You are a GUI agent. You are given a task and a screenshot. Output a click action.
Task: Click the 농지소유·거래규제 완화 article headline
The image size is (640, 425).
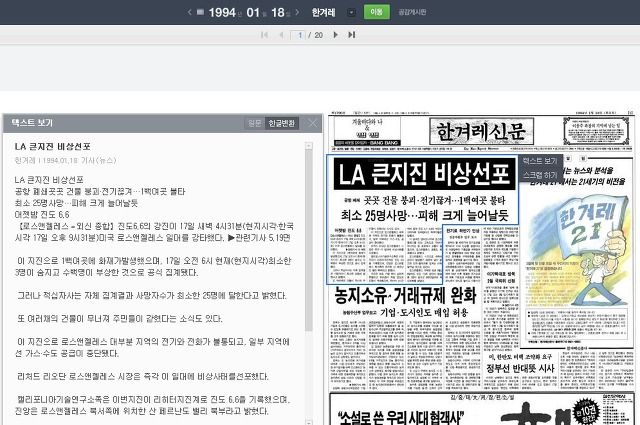405,295
